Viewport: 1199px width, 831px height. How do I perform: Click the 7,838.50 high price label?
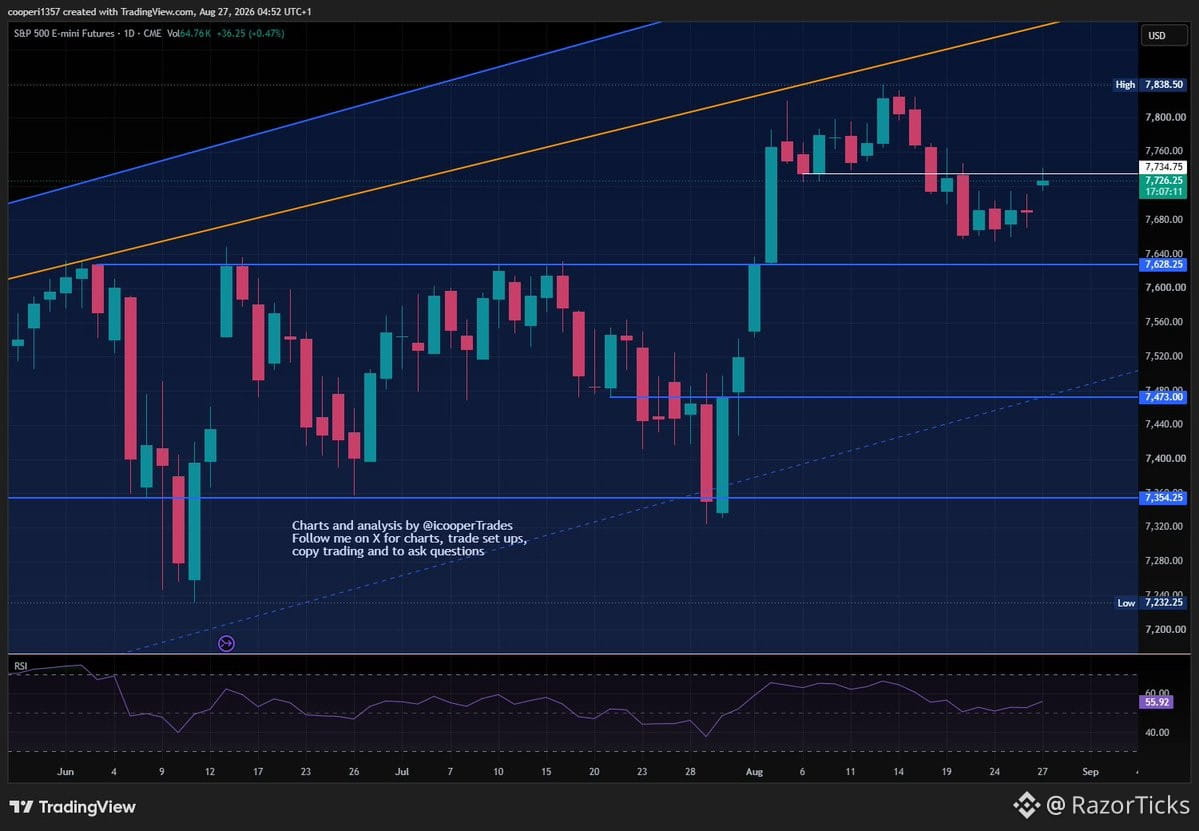[x=1164, y=85]
